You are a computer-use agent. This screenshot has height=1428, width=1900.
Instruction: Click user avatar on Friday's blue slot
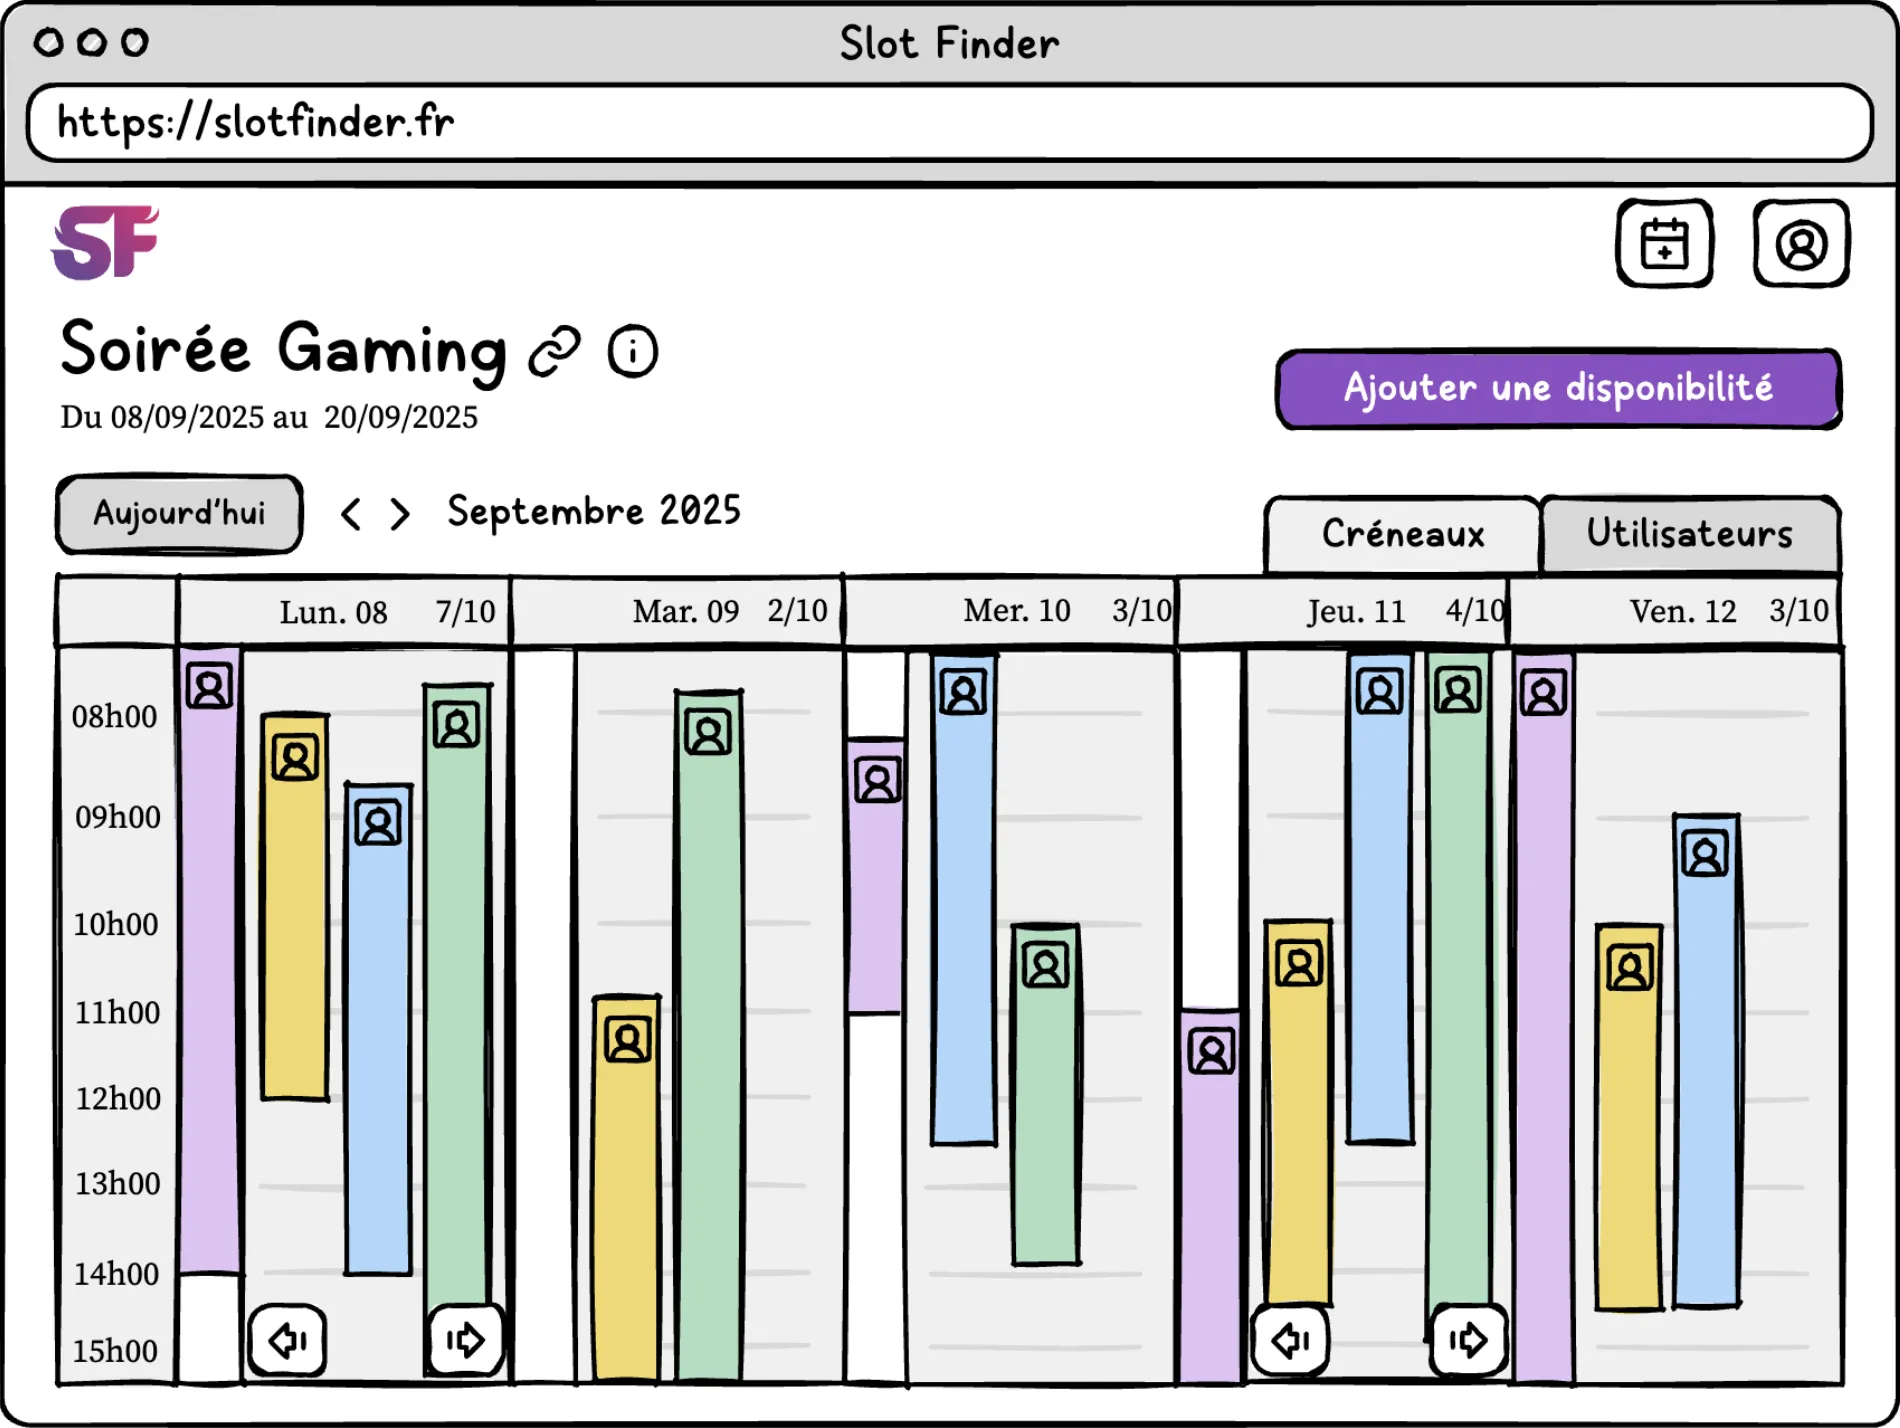[1705, 854]
